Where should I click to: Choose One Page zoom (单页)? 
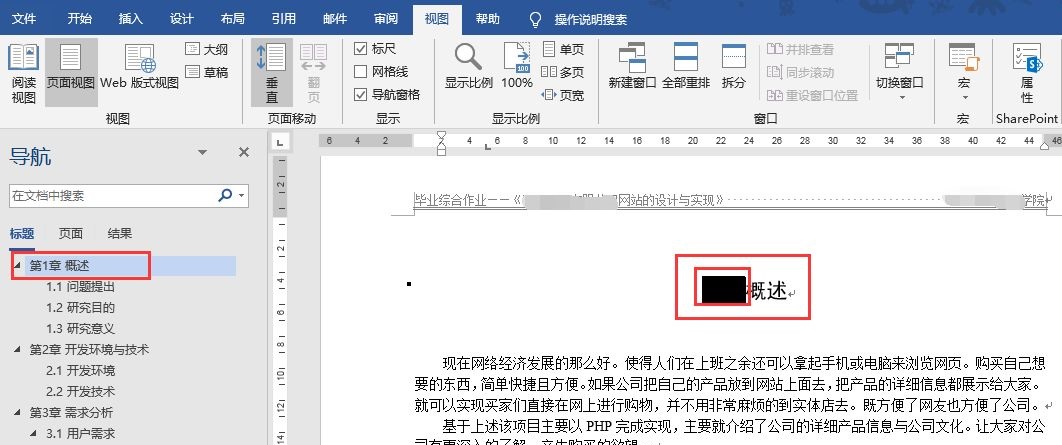click(x=564, y=49)
